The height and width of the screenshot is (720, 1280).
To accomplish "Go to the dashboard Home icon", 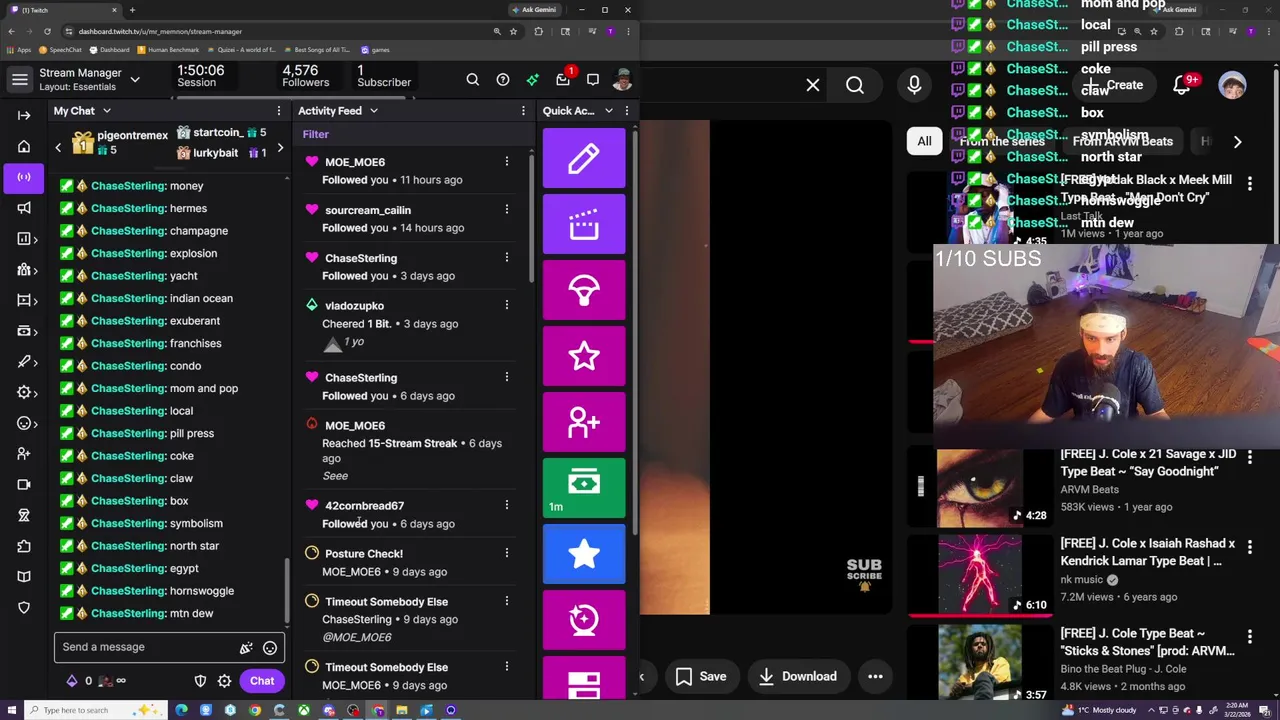I will pyautogui.click(x=24, y=146).
